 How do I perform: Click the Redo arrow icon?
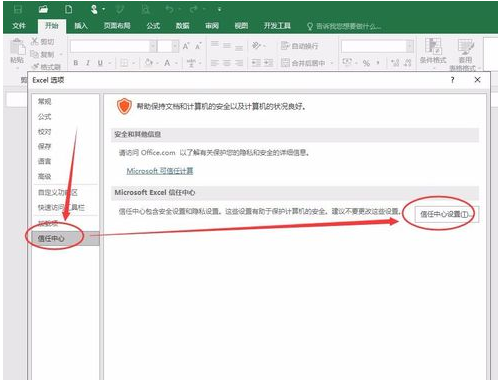click(193, 9)
